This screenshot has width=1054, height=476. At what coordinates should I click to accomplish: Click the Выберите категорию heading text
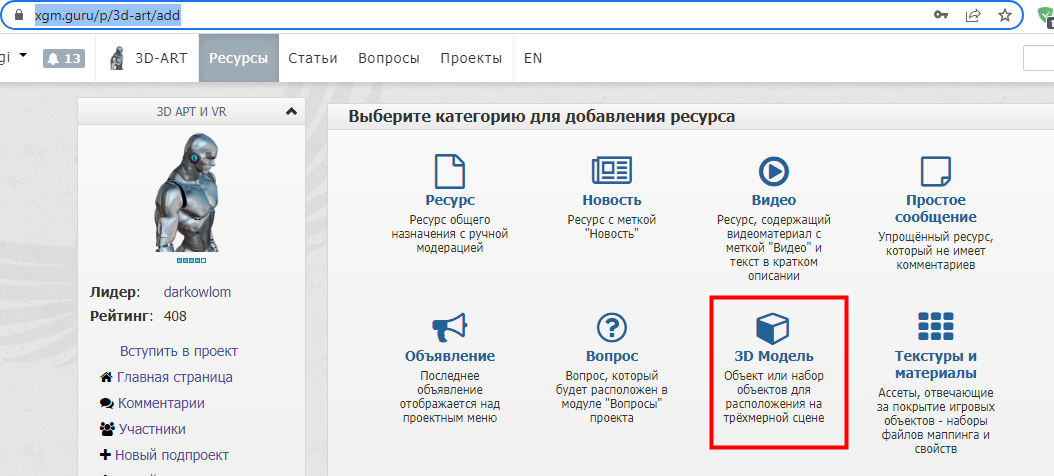click(541, 117)
